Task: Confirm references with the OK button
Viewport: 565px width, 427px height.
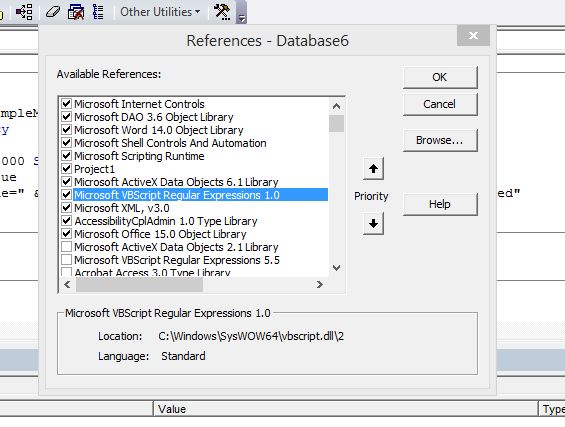Action: [x=440, y=77]
